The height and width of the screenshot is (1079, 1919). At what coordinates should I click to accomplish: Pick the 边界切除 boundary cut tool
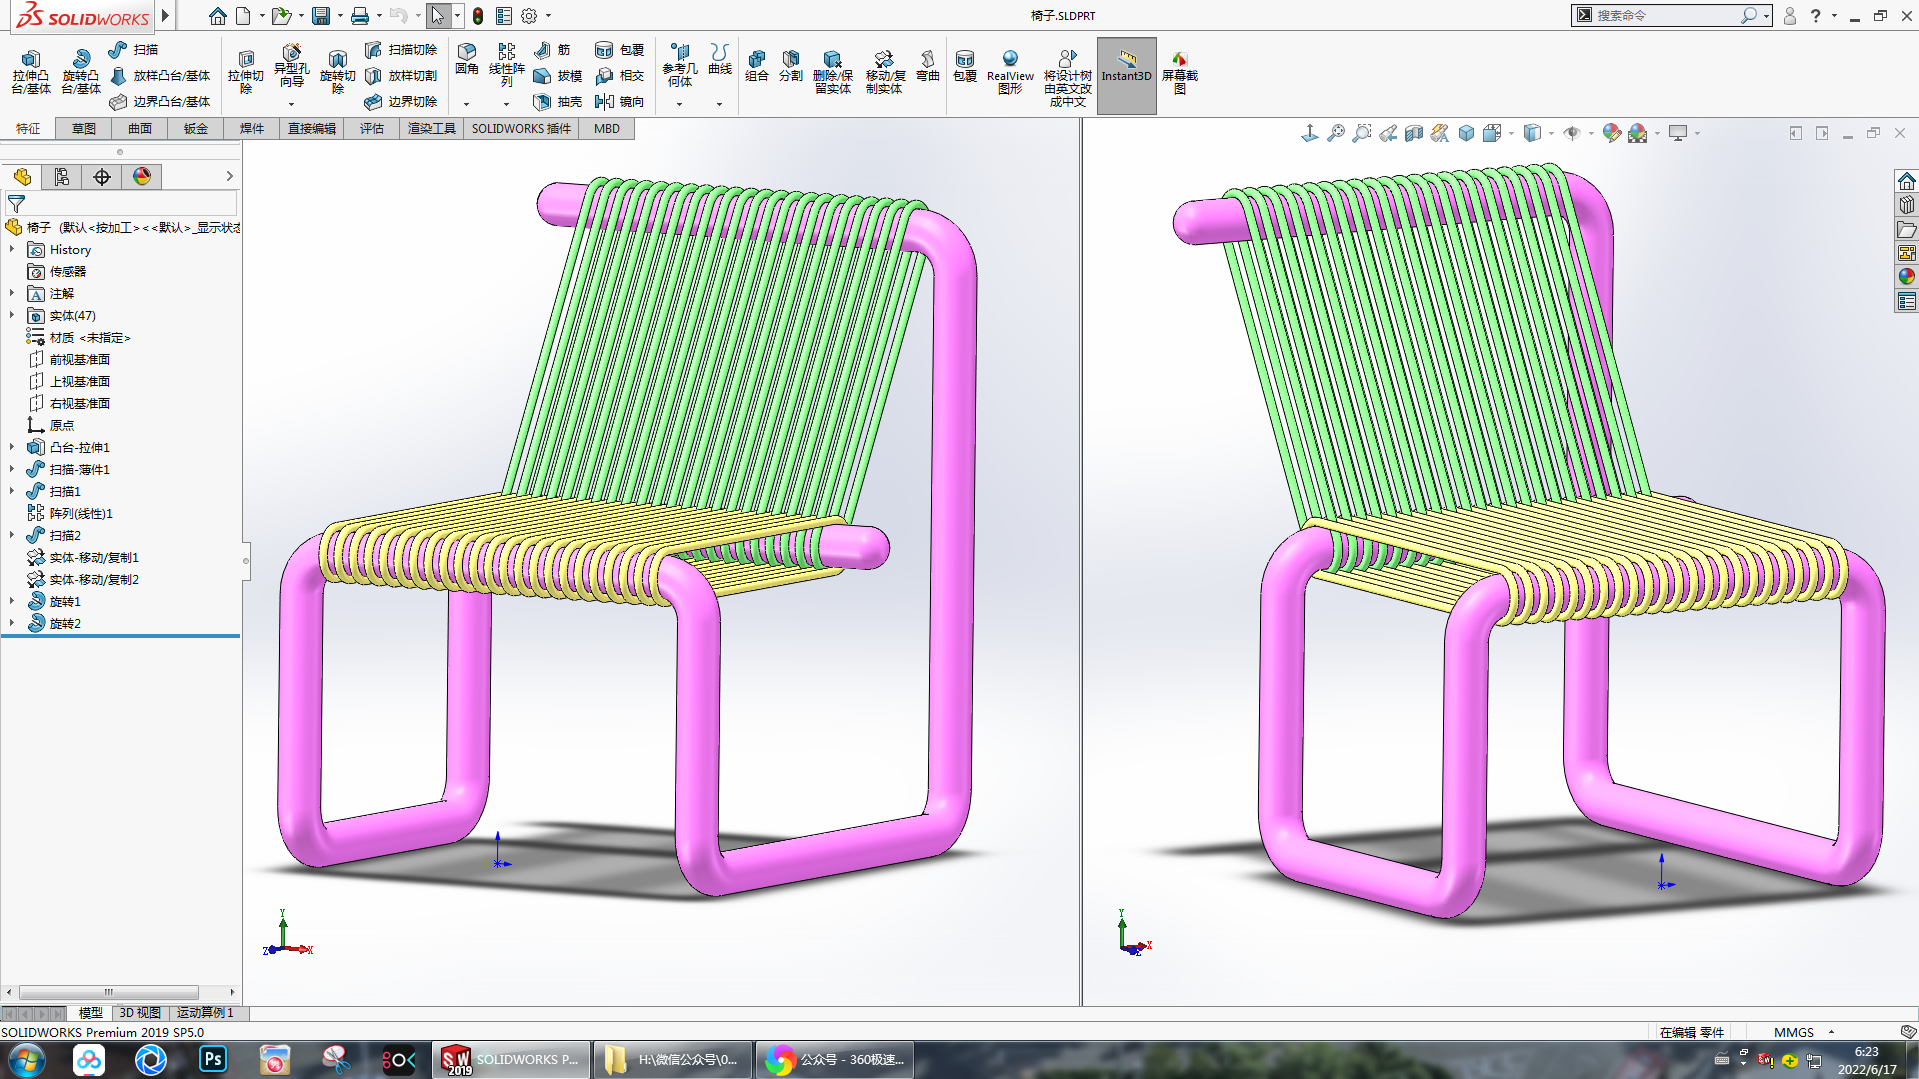click(x=401, y=101)
